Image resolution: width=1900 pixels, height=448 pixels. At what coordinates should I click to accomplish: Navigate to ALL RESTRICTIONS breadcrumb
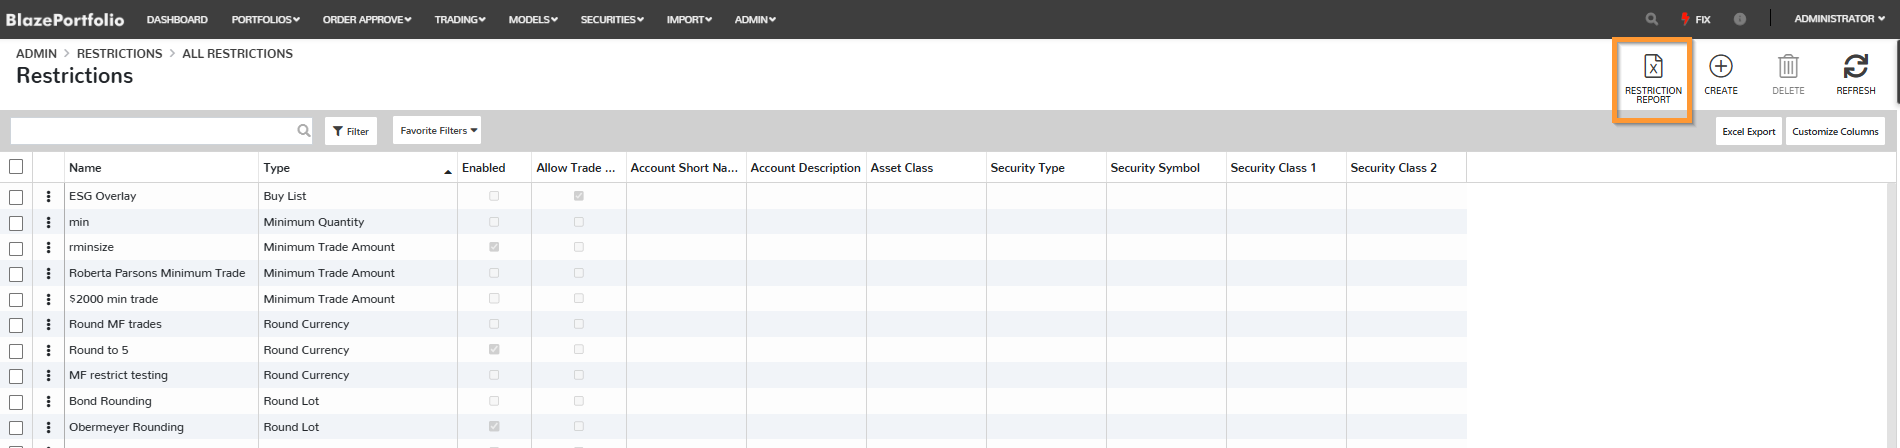coord(237,53)
